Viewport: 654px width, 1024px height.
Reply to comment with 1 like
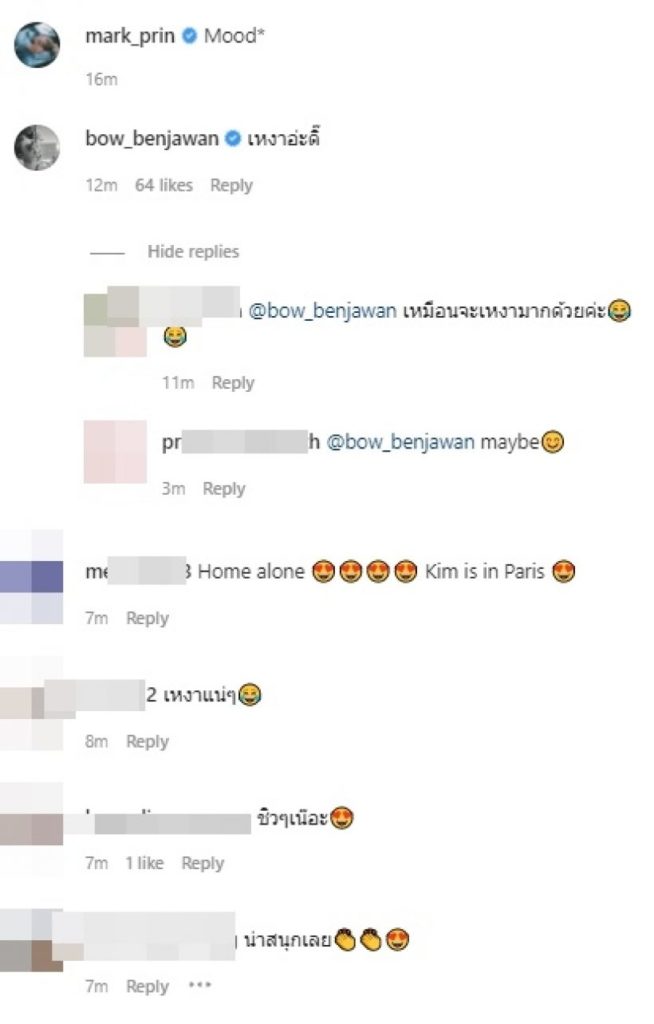tap(203, 863)
